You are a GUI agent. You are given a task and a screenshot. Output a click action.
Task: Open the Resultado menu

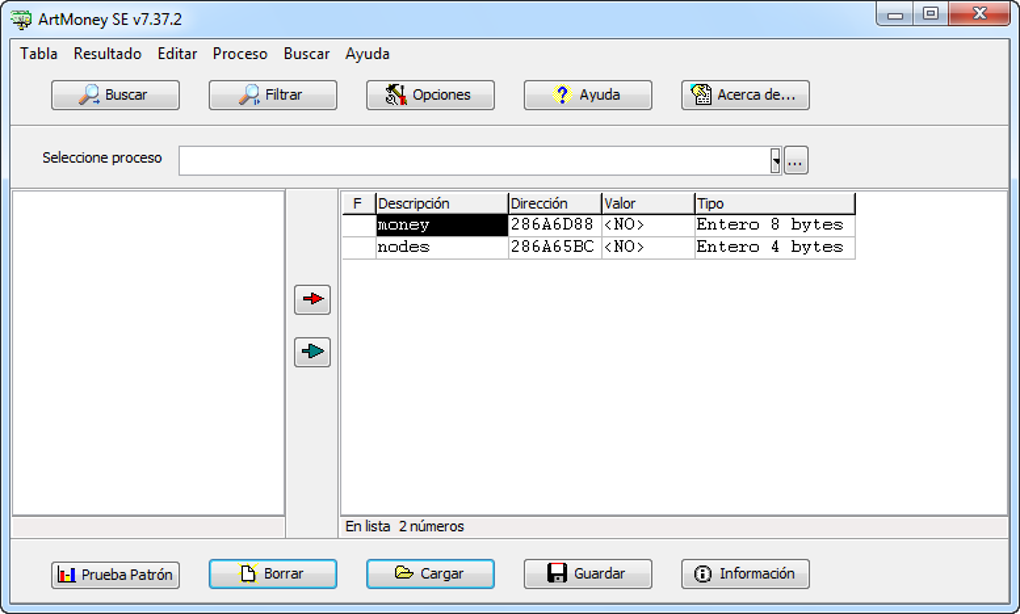pyautogui.click(x=107, y=54)
